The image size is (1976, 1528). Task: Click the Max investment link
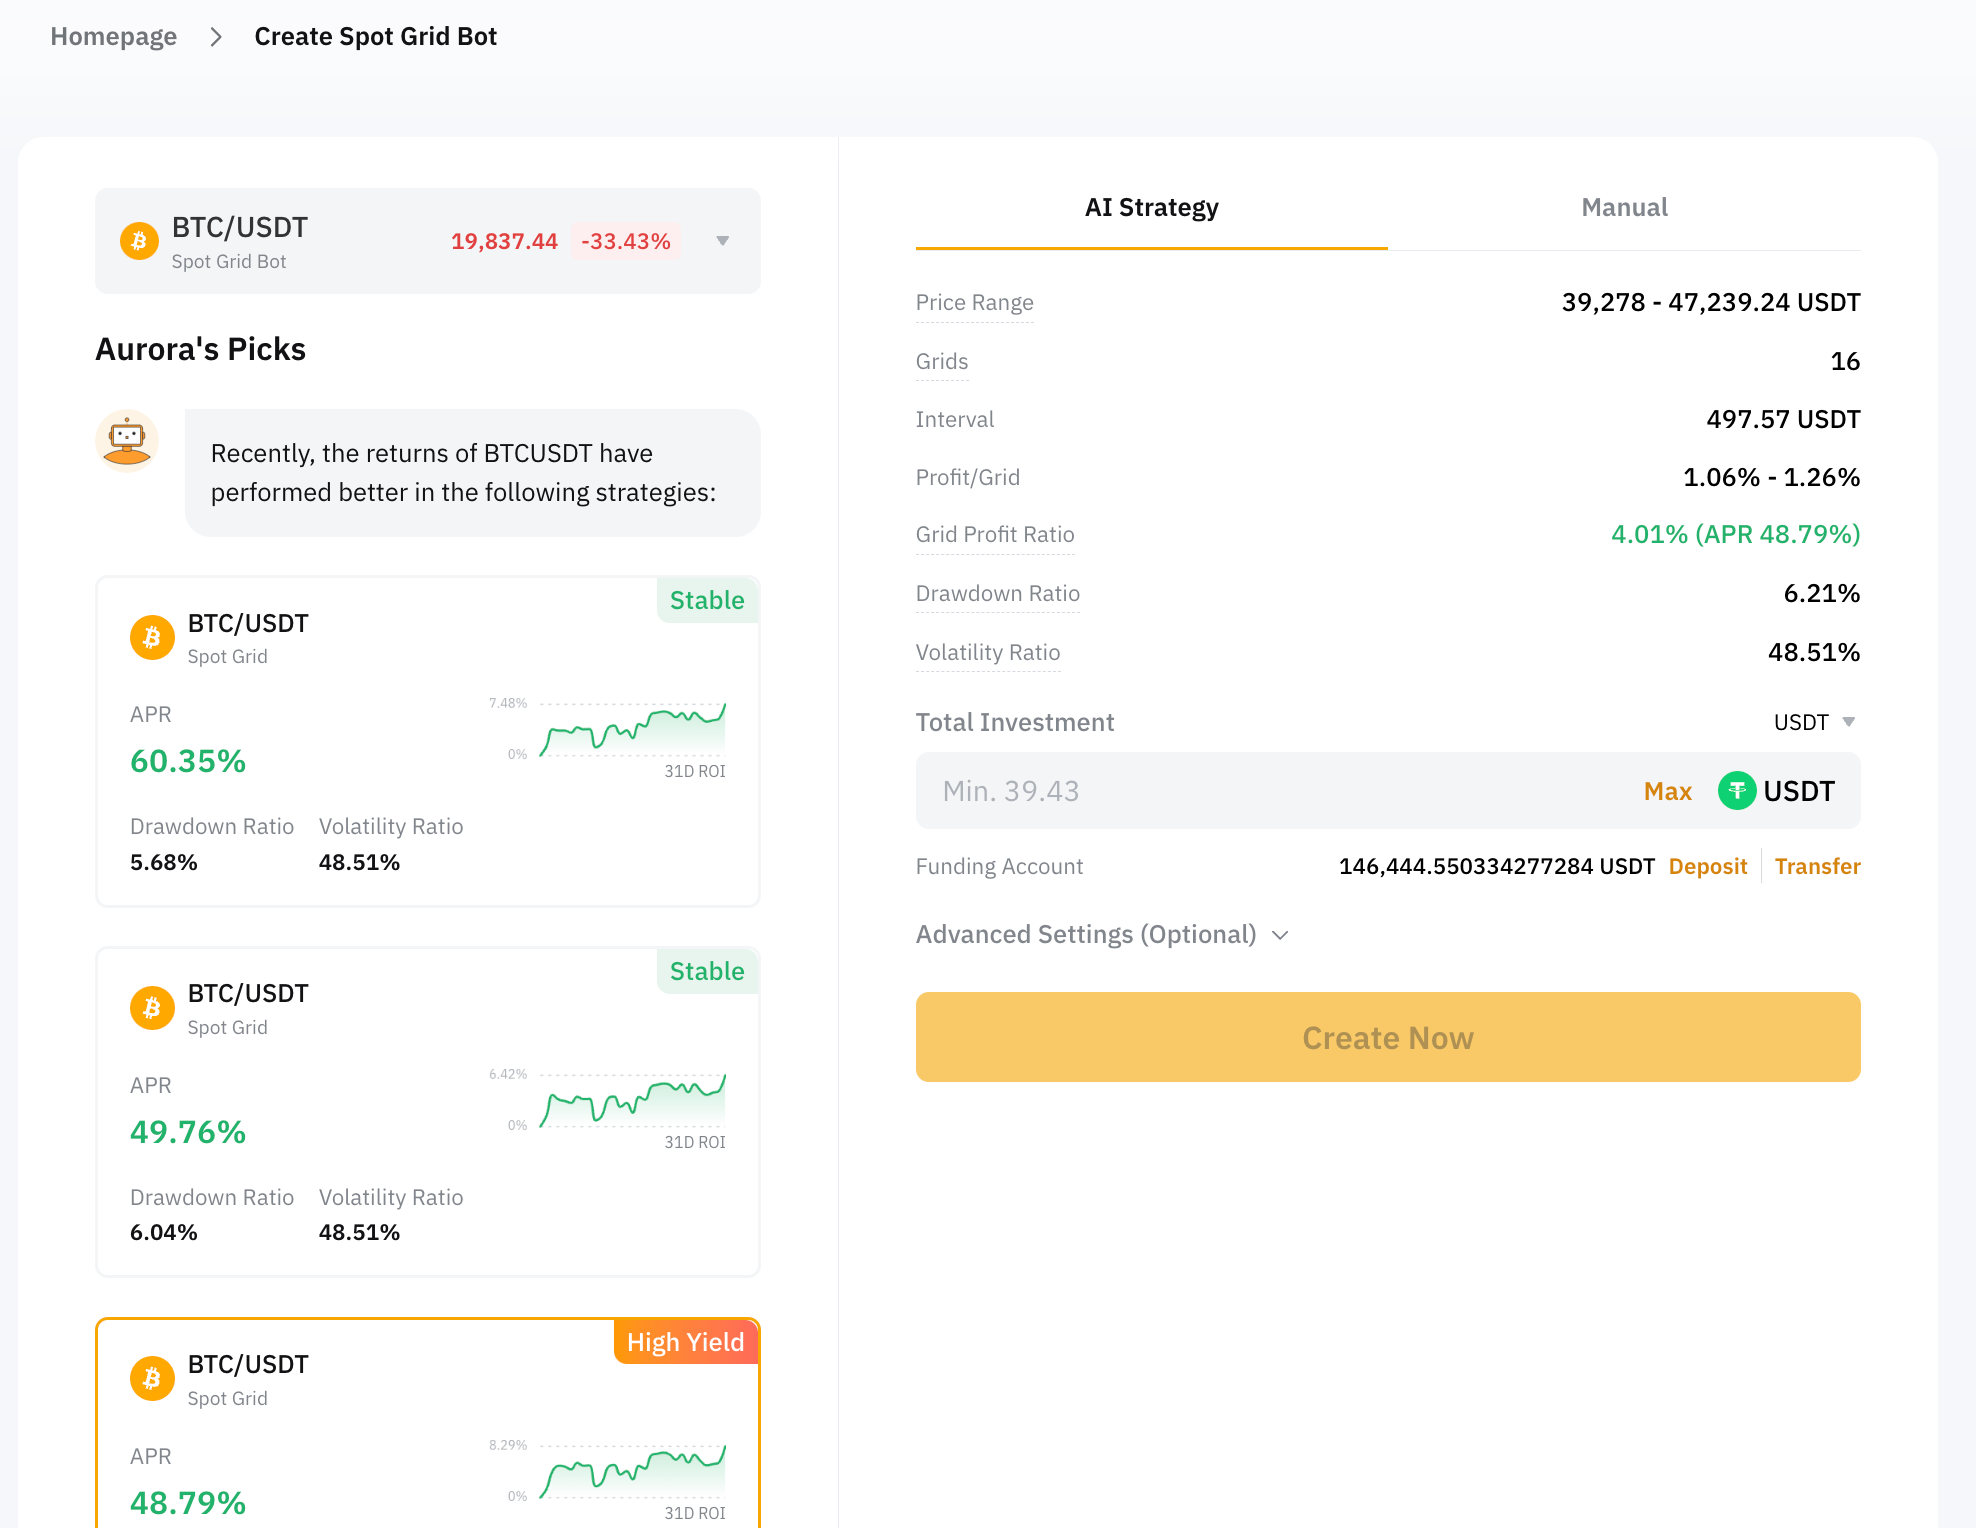point(1667,791)
